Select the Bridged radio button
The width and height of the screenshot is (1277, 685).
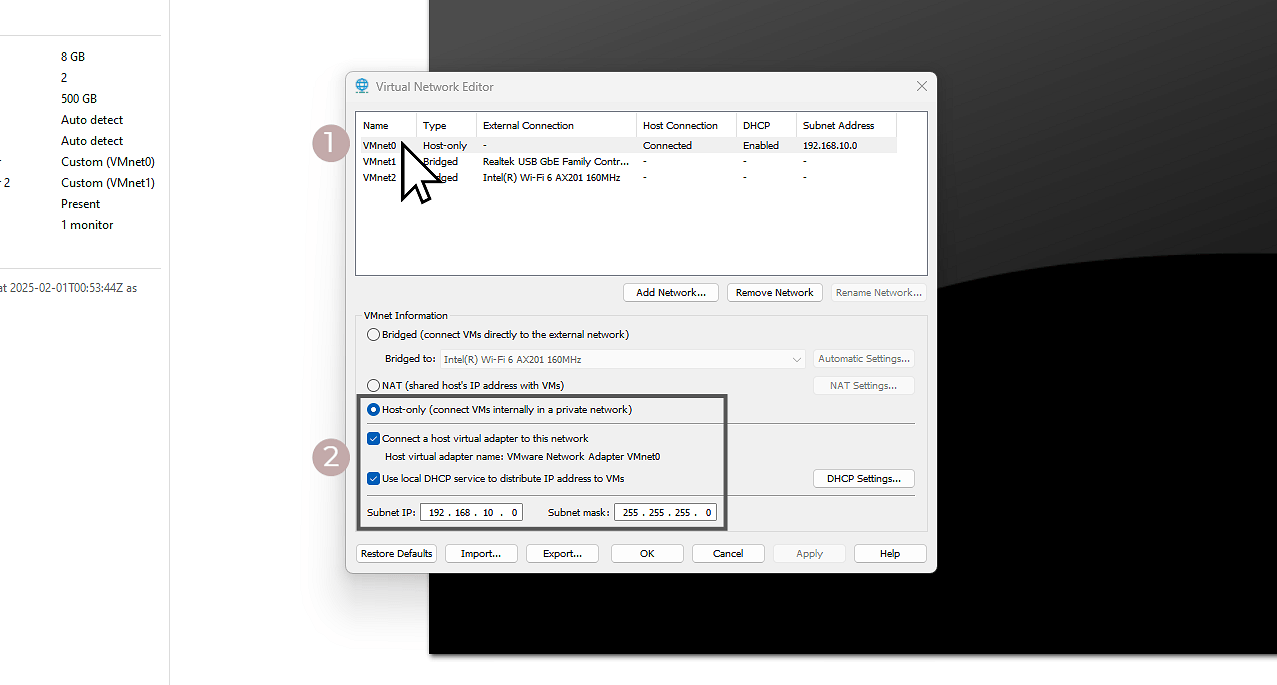[x=374, y=335]
